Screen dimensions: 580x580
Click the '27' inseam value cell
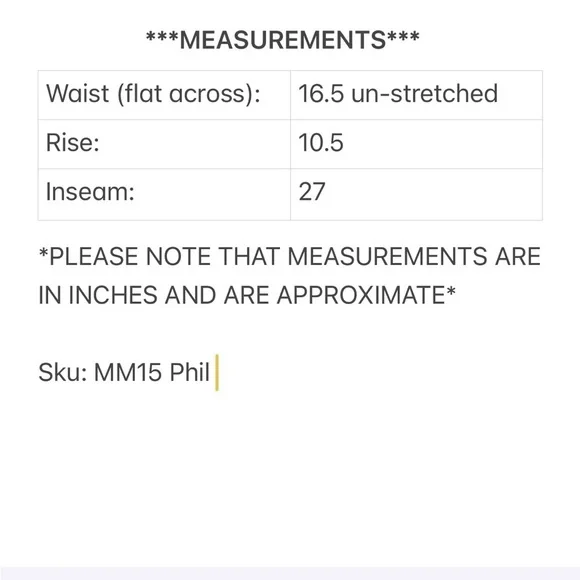(x=417, y=194)
